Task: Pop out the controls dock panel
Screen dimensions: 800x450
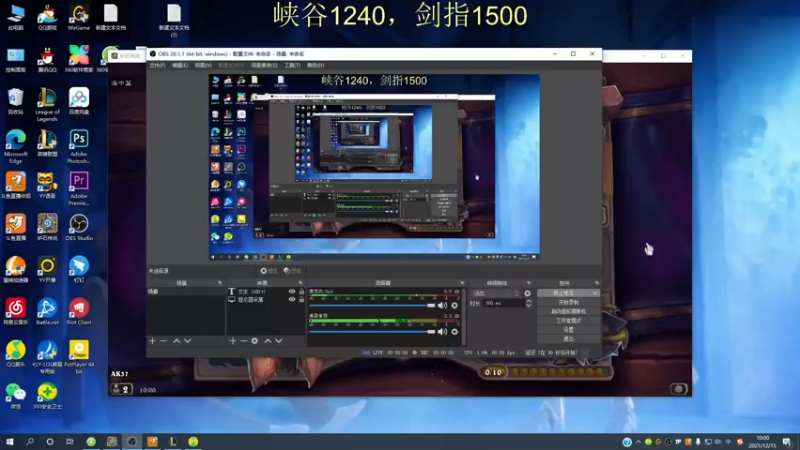Action: [x=596, y=283]
